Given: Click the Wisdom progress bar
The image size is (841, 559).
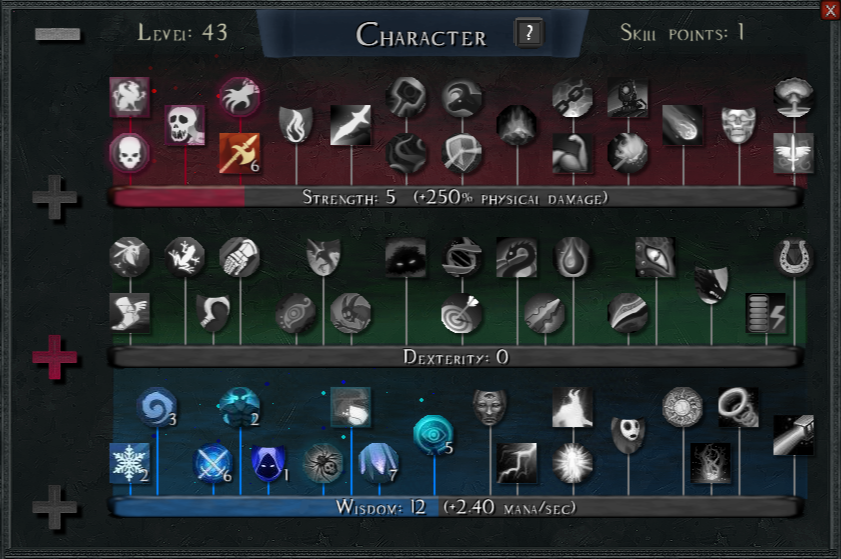Looking at the screenshot, I should pyautogui.click(x=456, y=507).
